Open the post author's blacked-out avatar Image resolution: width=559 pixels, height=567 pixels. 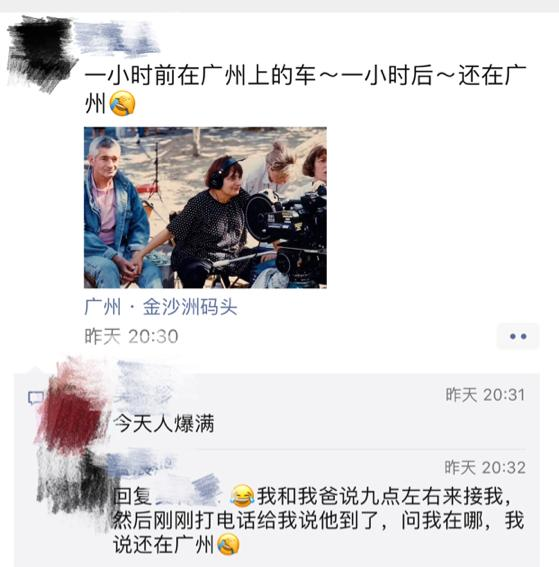click(x=42, y=53)
